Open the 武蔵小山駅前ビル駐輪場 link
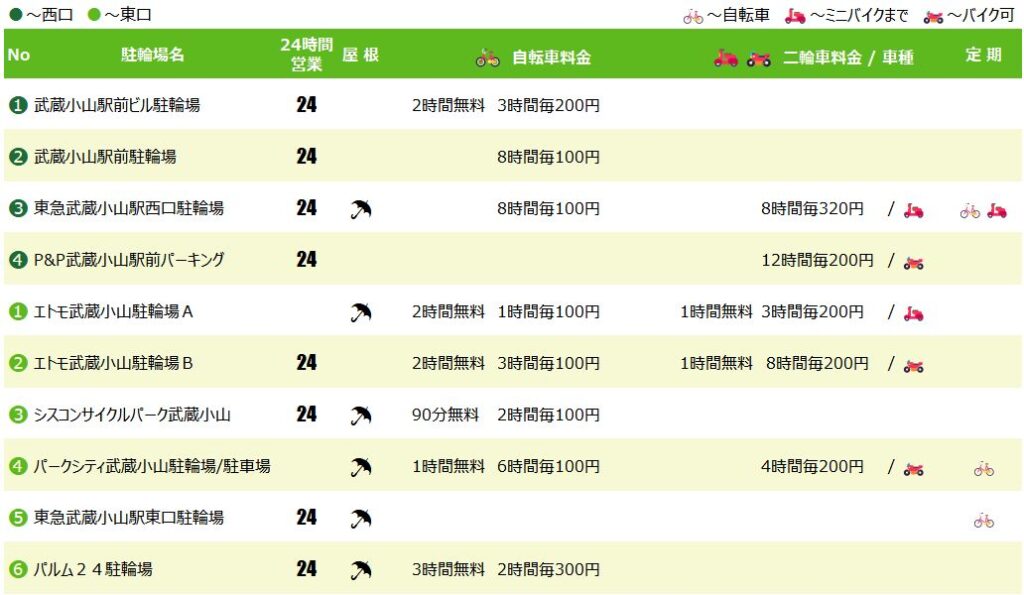Image resolution: width=1024 pixels, height=595 pixels. (117, 105)
